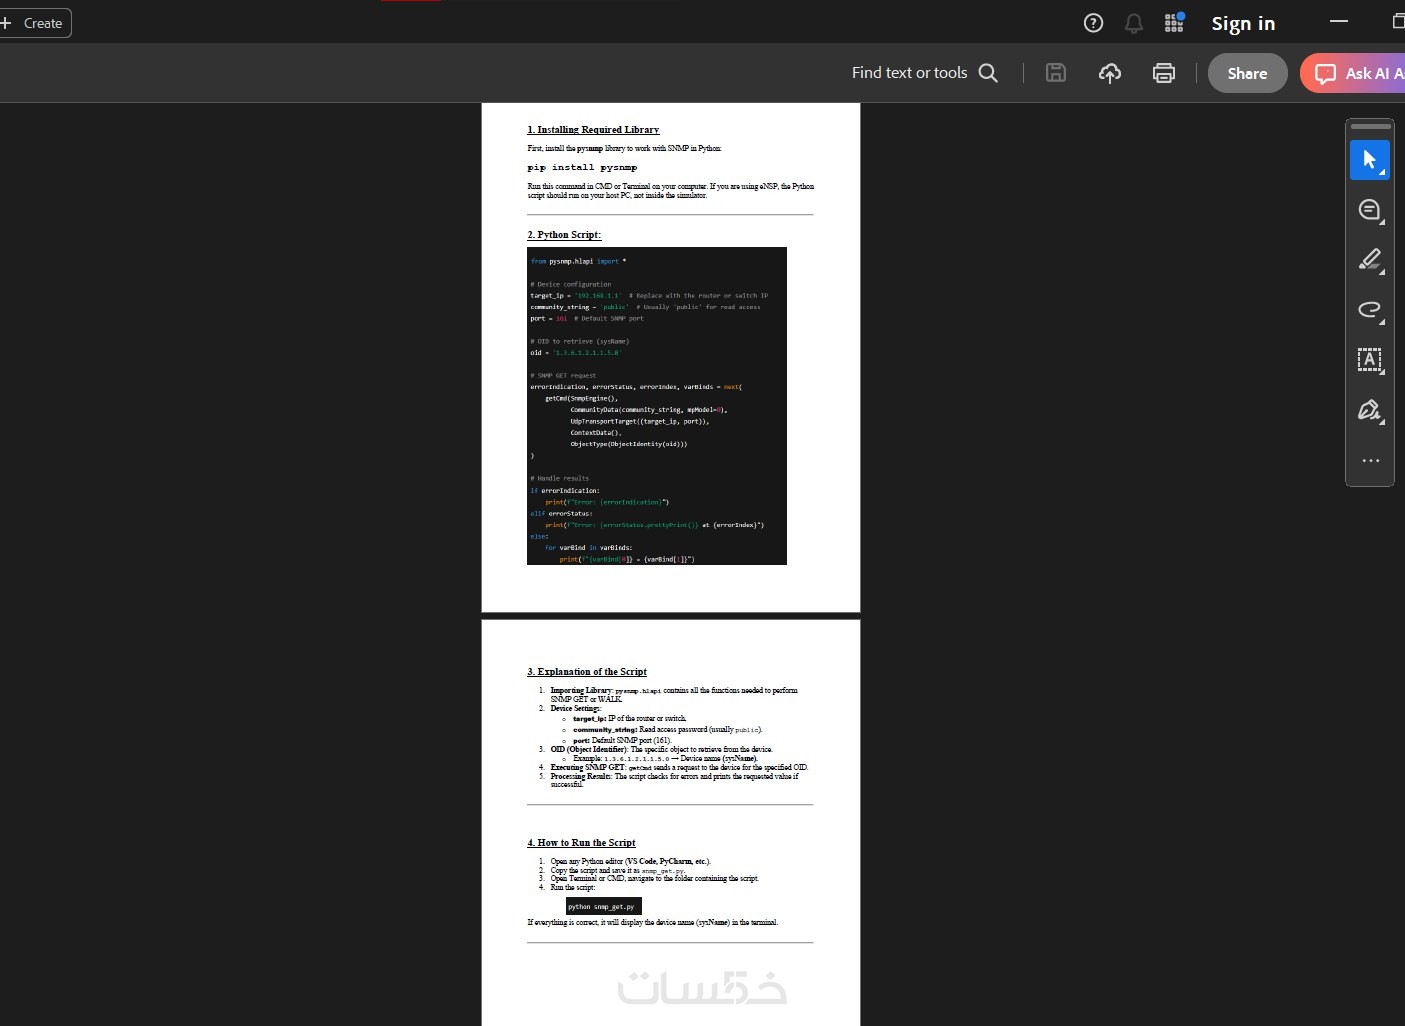
Task: Open the Ask AI Assistant button
Action: [1353, 73]
